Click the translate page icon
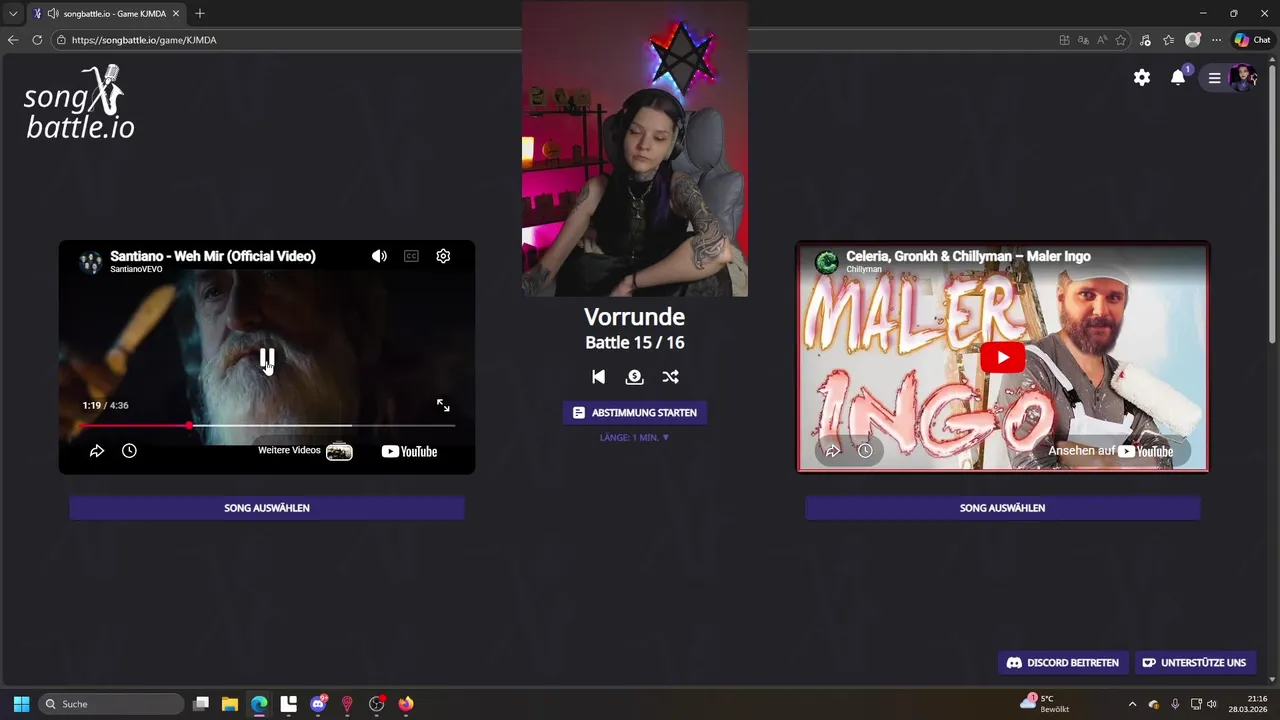Screen dimensions: 1280x720 [x=1084, y=40]
